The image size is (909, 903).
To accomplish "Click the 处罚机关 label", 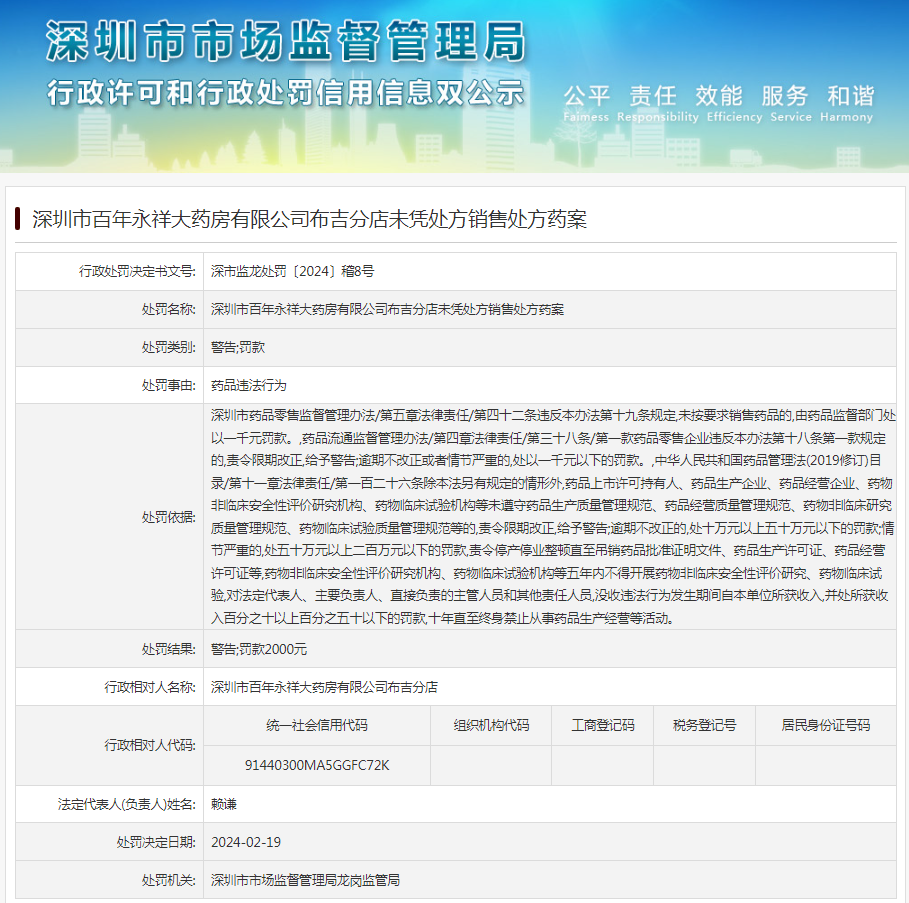I will pos(169,880).
